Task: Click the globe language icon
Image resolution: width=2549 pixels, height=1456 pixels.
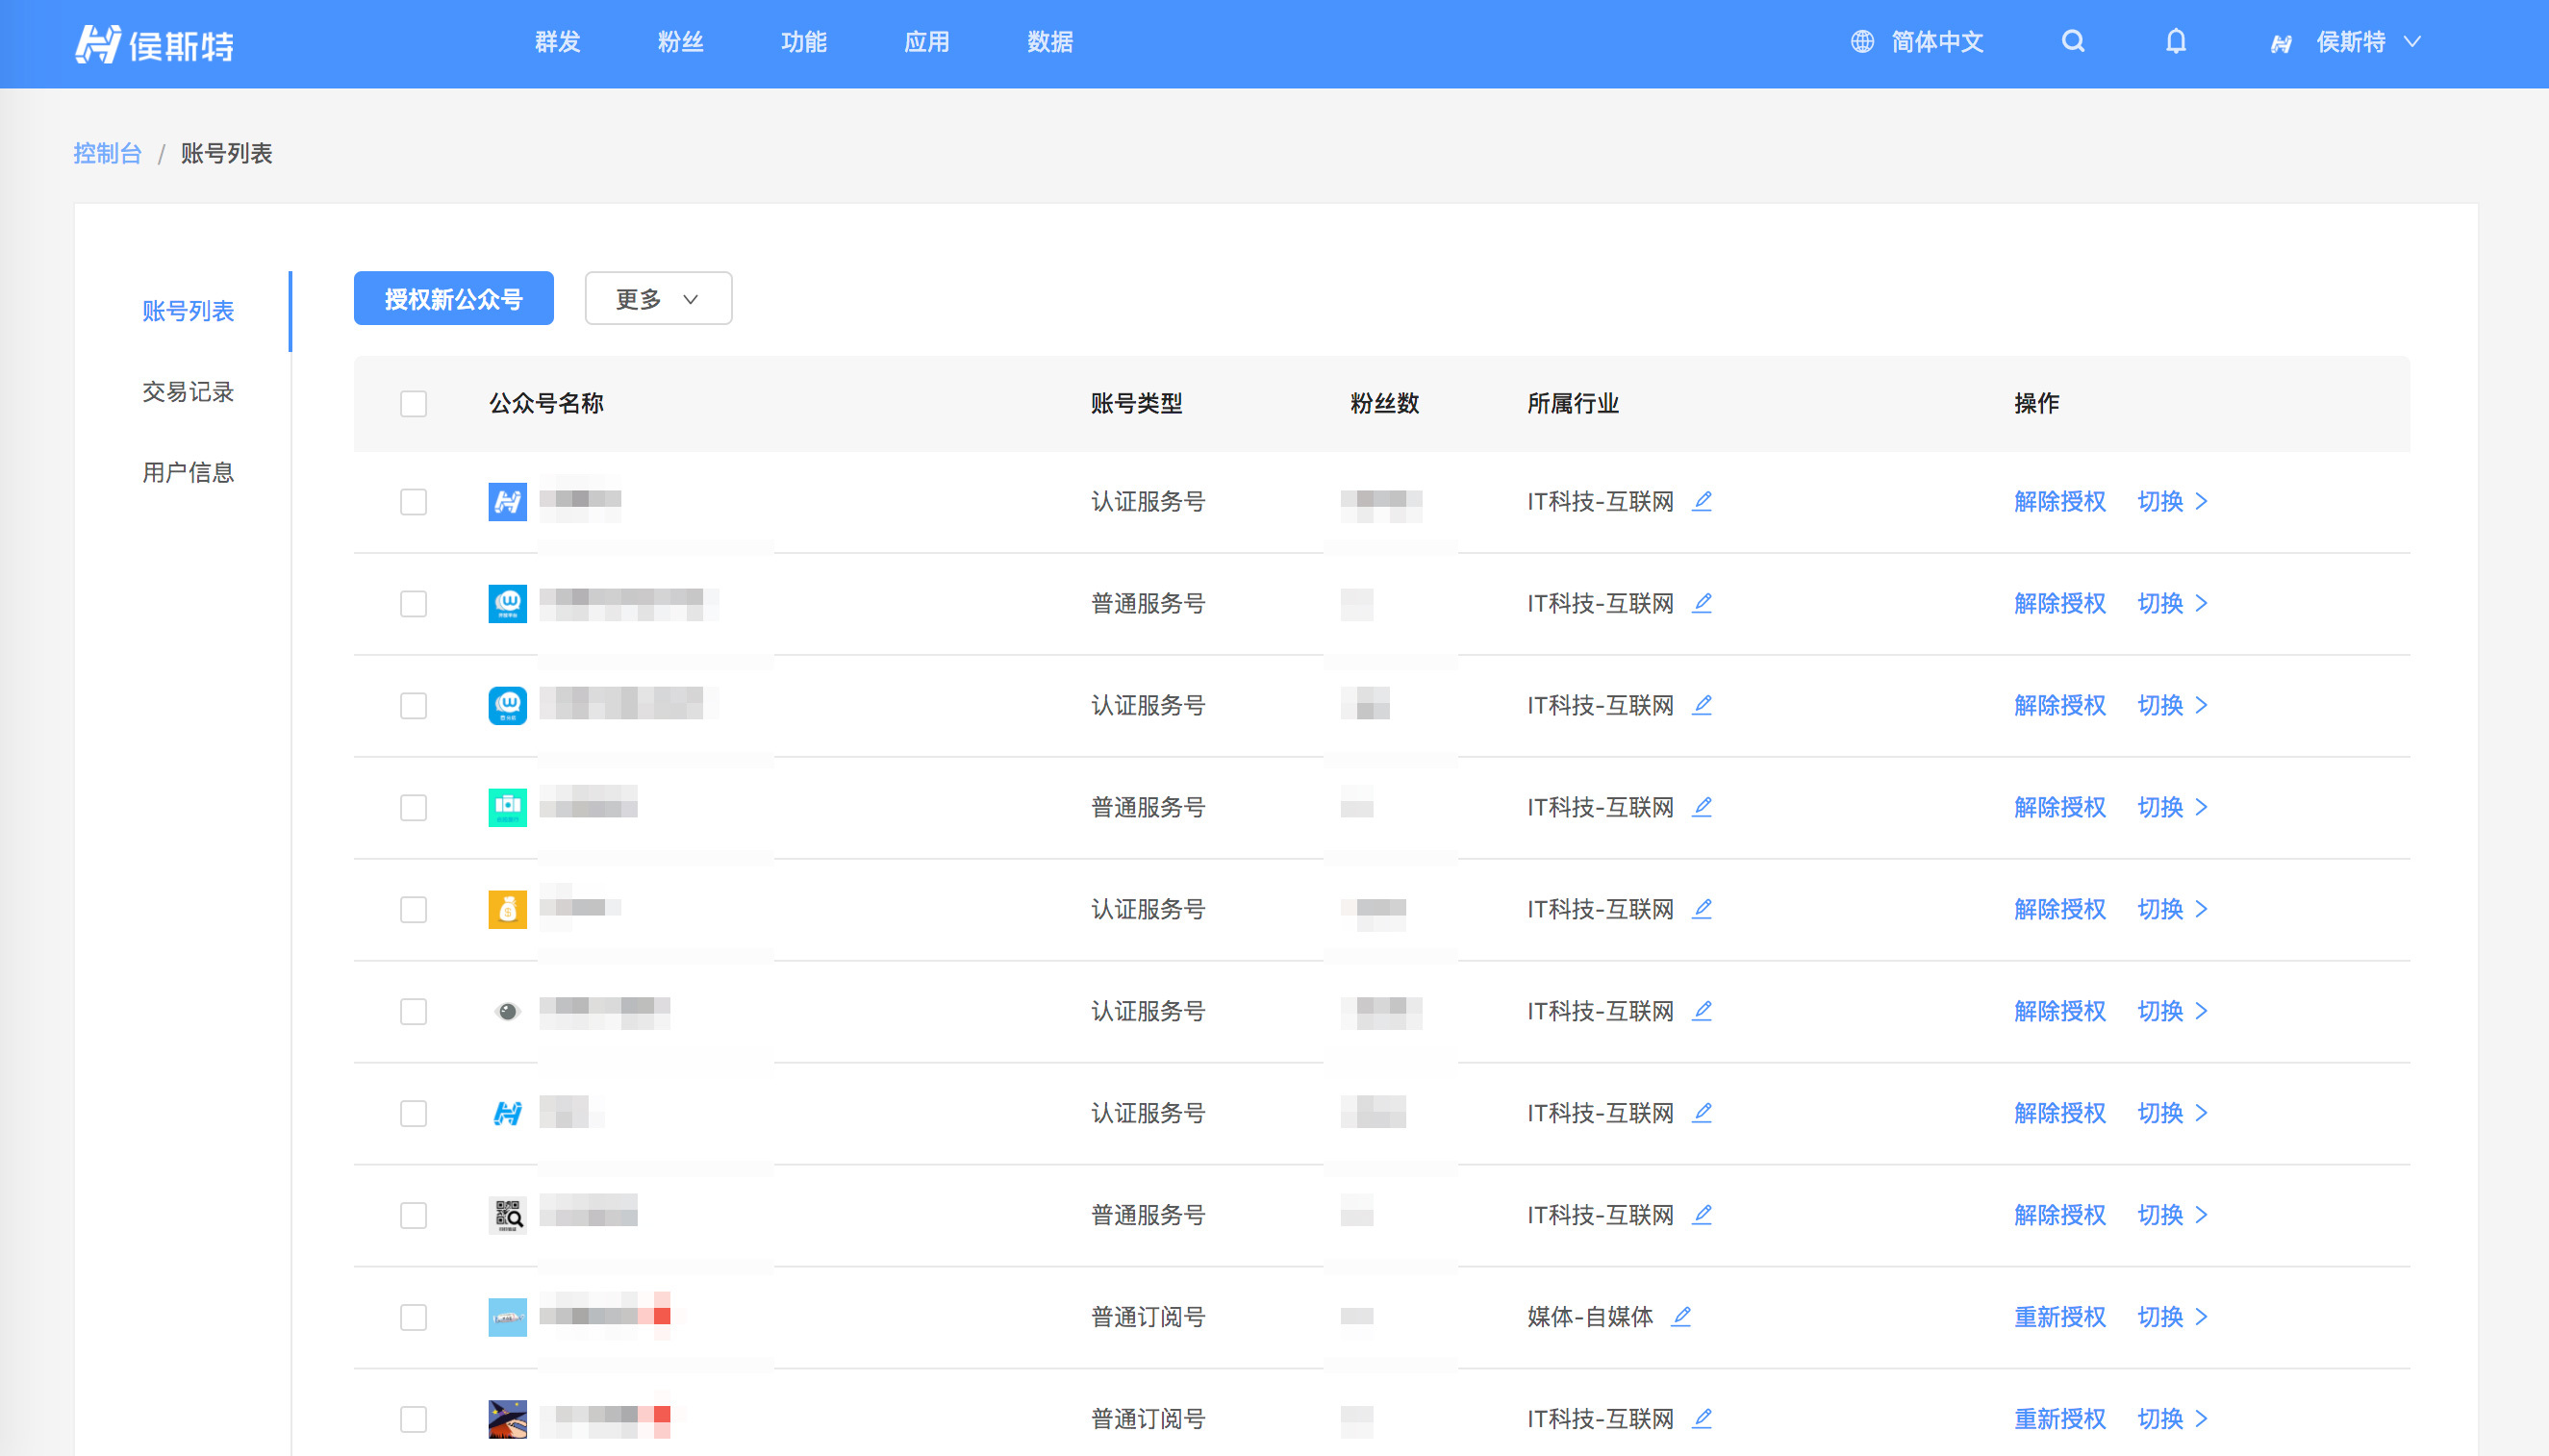Action: [x=1861, y=41]
